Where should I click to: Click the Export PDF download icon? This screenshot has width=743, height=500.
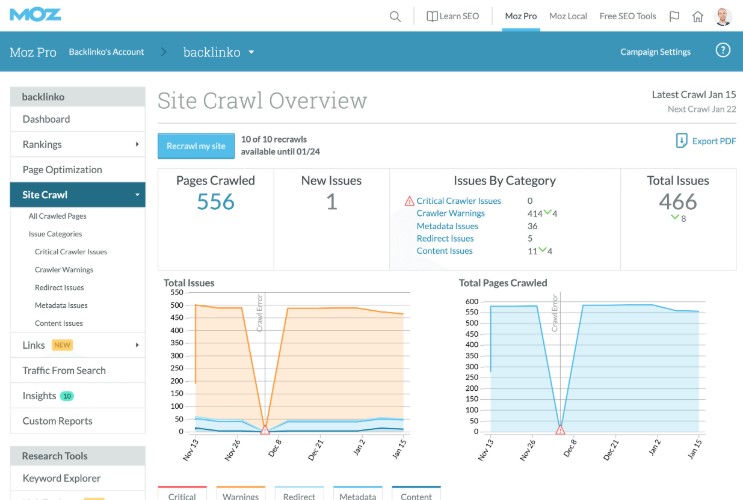click(x=681, y=141)
